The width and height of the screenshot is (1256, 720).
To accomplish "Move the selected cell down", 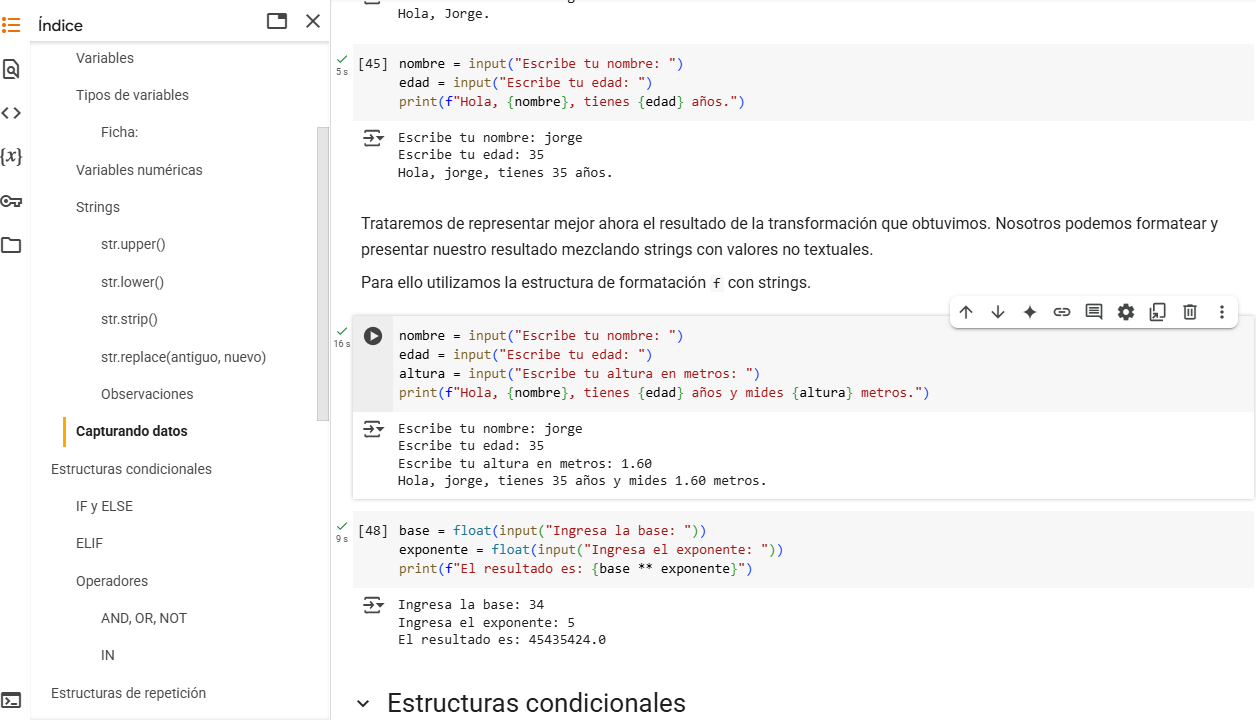I will click(x=998, y=312).
